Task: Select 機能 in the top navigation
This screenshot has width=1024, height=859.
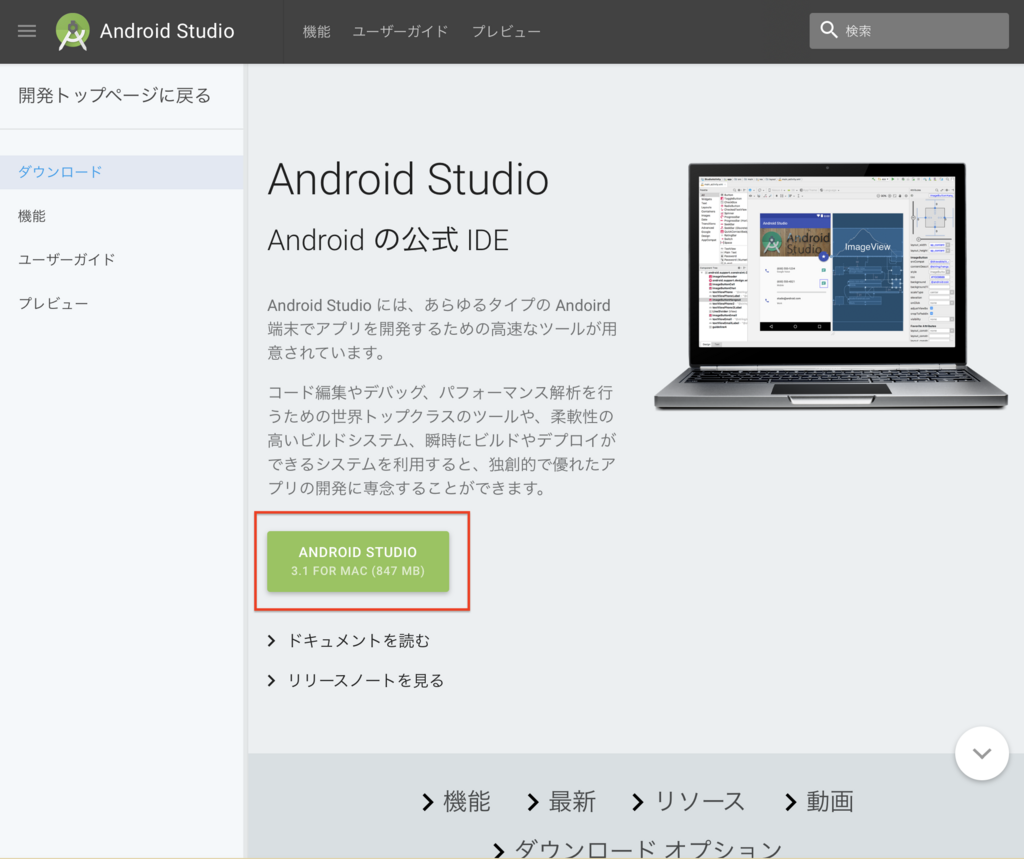Action: coord(316,31)
